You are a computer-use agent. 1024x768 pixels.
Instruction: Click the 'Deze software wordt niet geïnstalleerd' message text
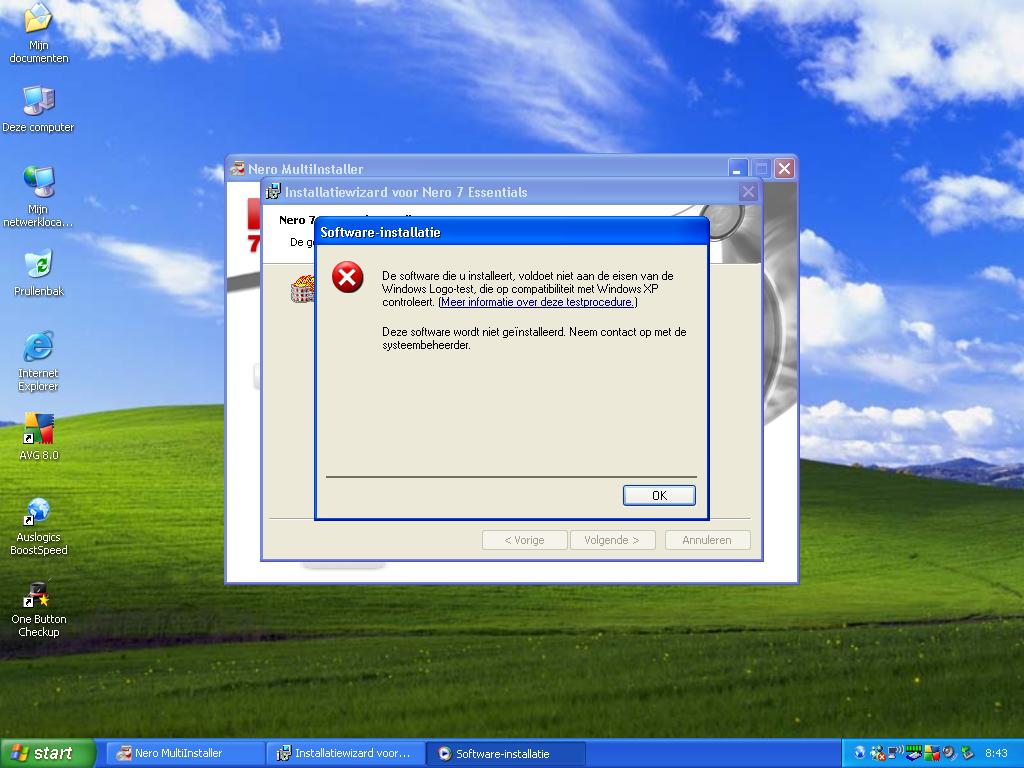(534, 338)
